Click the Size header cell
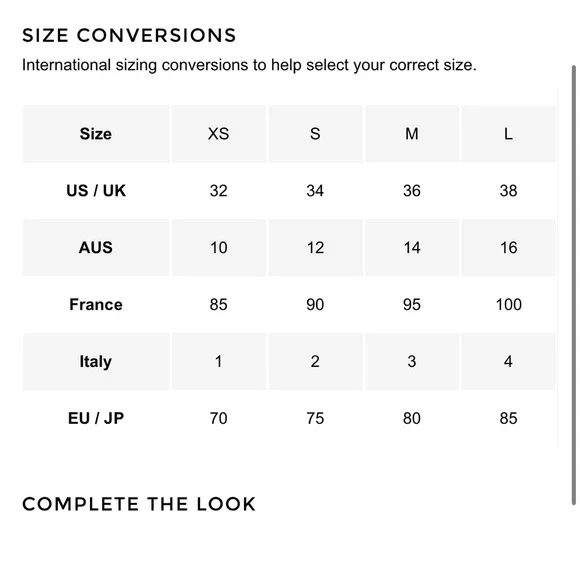580x580 pixels. (x=96, y=134)
